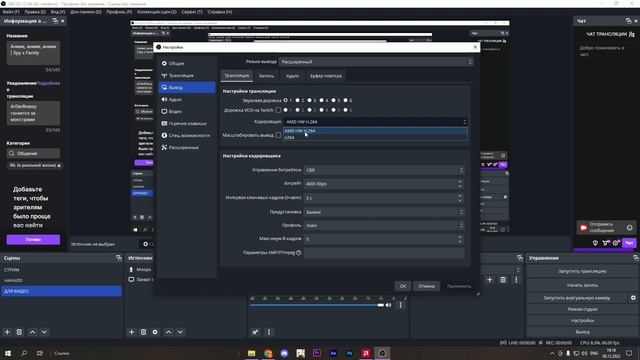Image resolution: width=640 pixels, height=360 pixels.
Task: Switch to the Audio (Аудио) output tab
Action: point(292,76)
